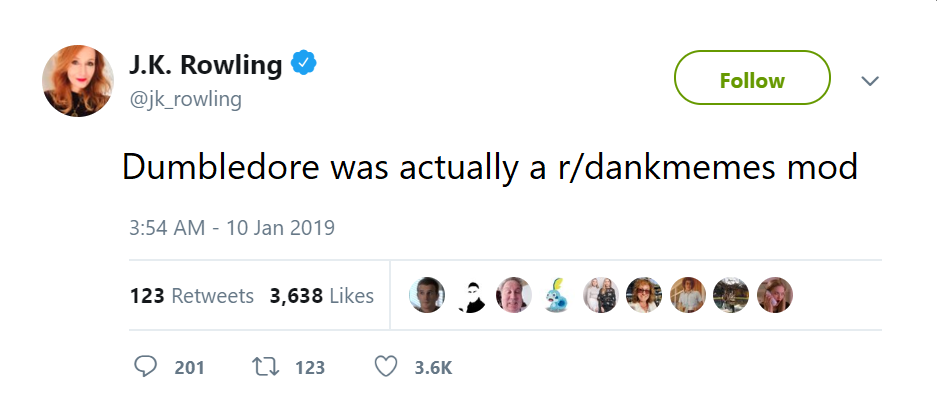Image resolution: width=937 pixels, height=395 pixels.
Task: Click the blue verified badge
Action: click(304, 63)
